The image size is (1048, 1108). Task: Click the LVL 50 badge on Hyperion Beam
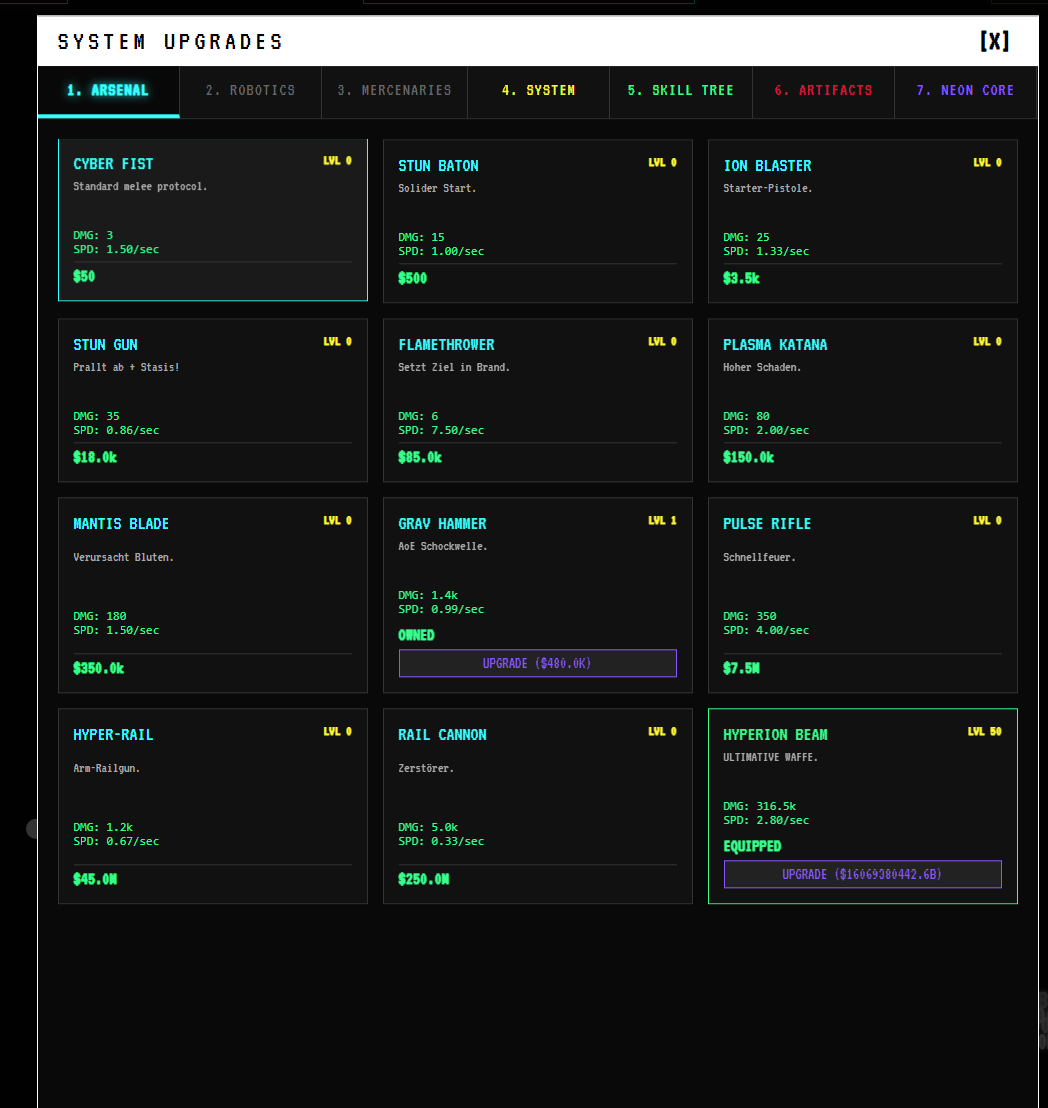984,732
